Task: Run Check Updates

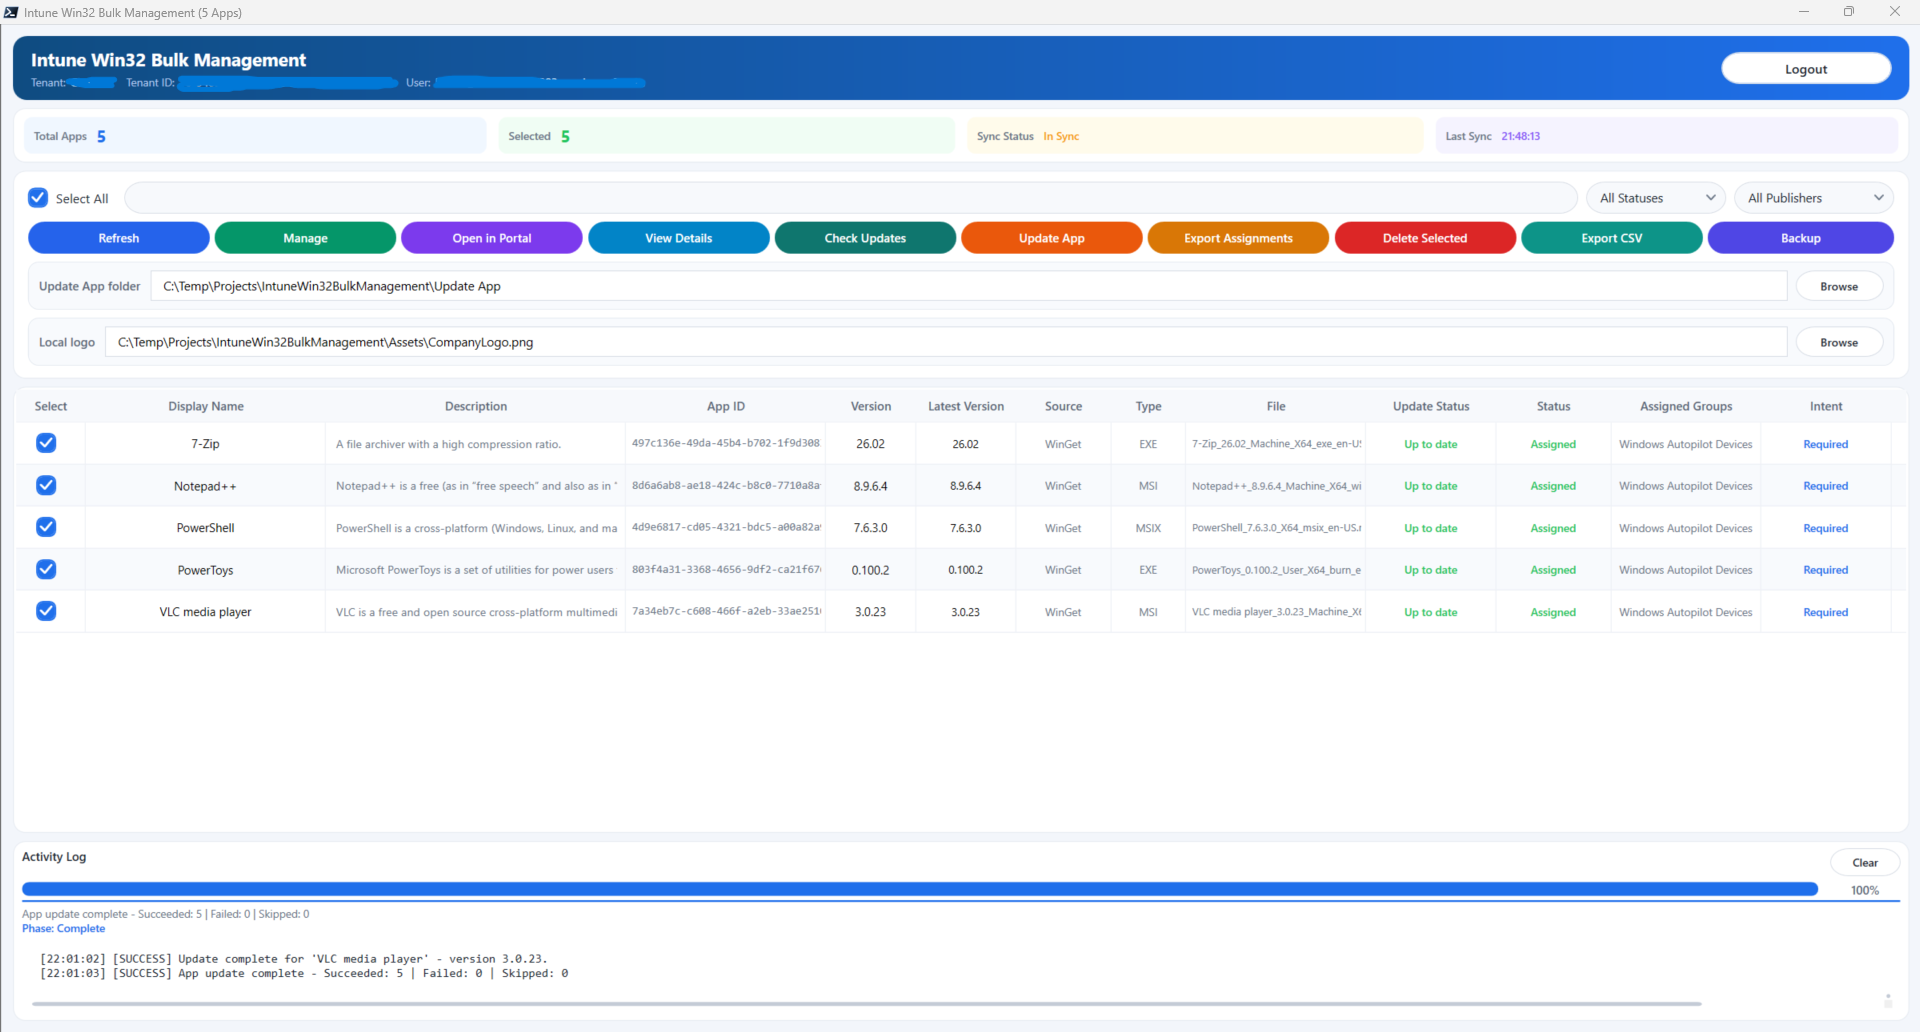Action: (865, 238)
